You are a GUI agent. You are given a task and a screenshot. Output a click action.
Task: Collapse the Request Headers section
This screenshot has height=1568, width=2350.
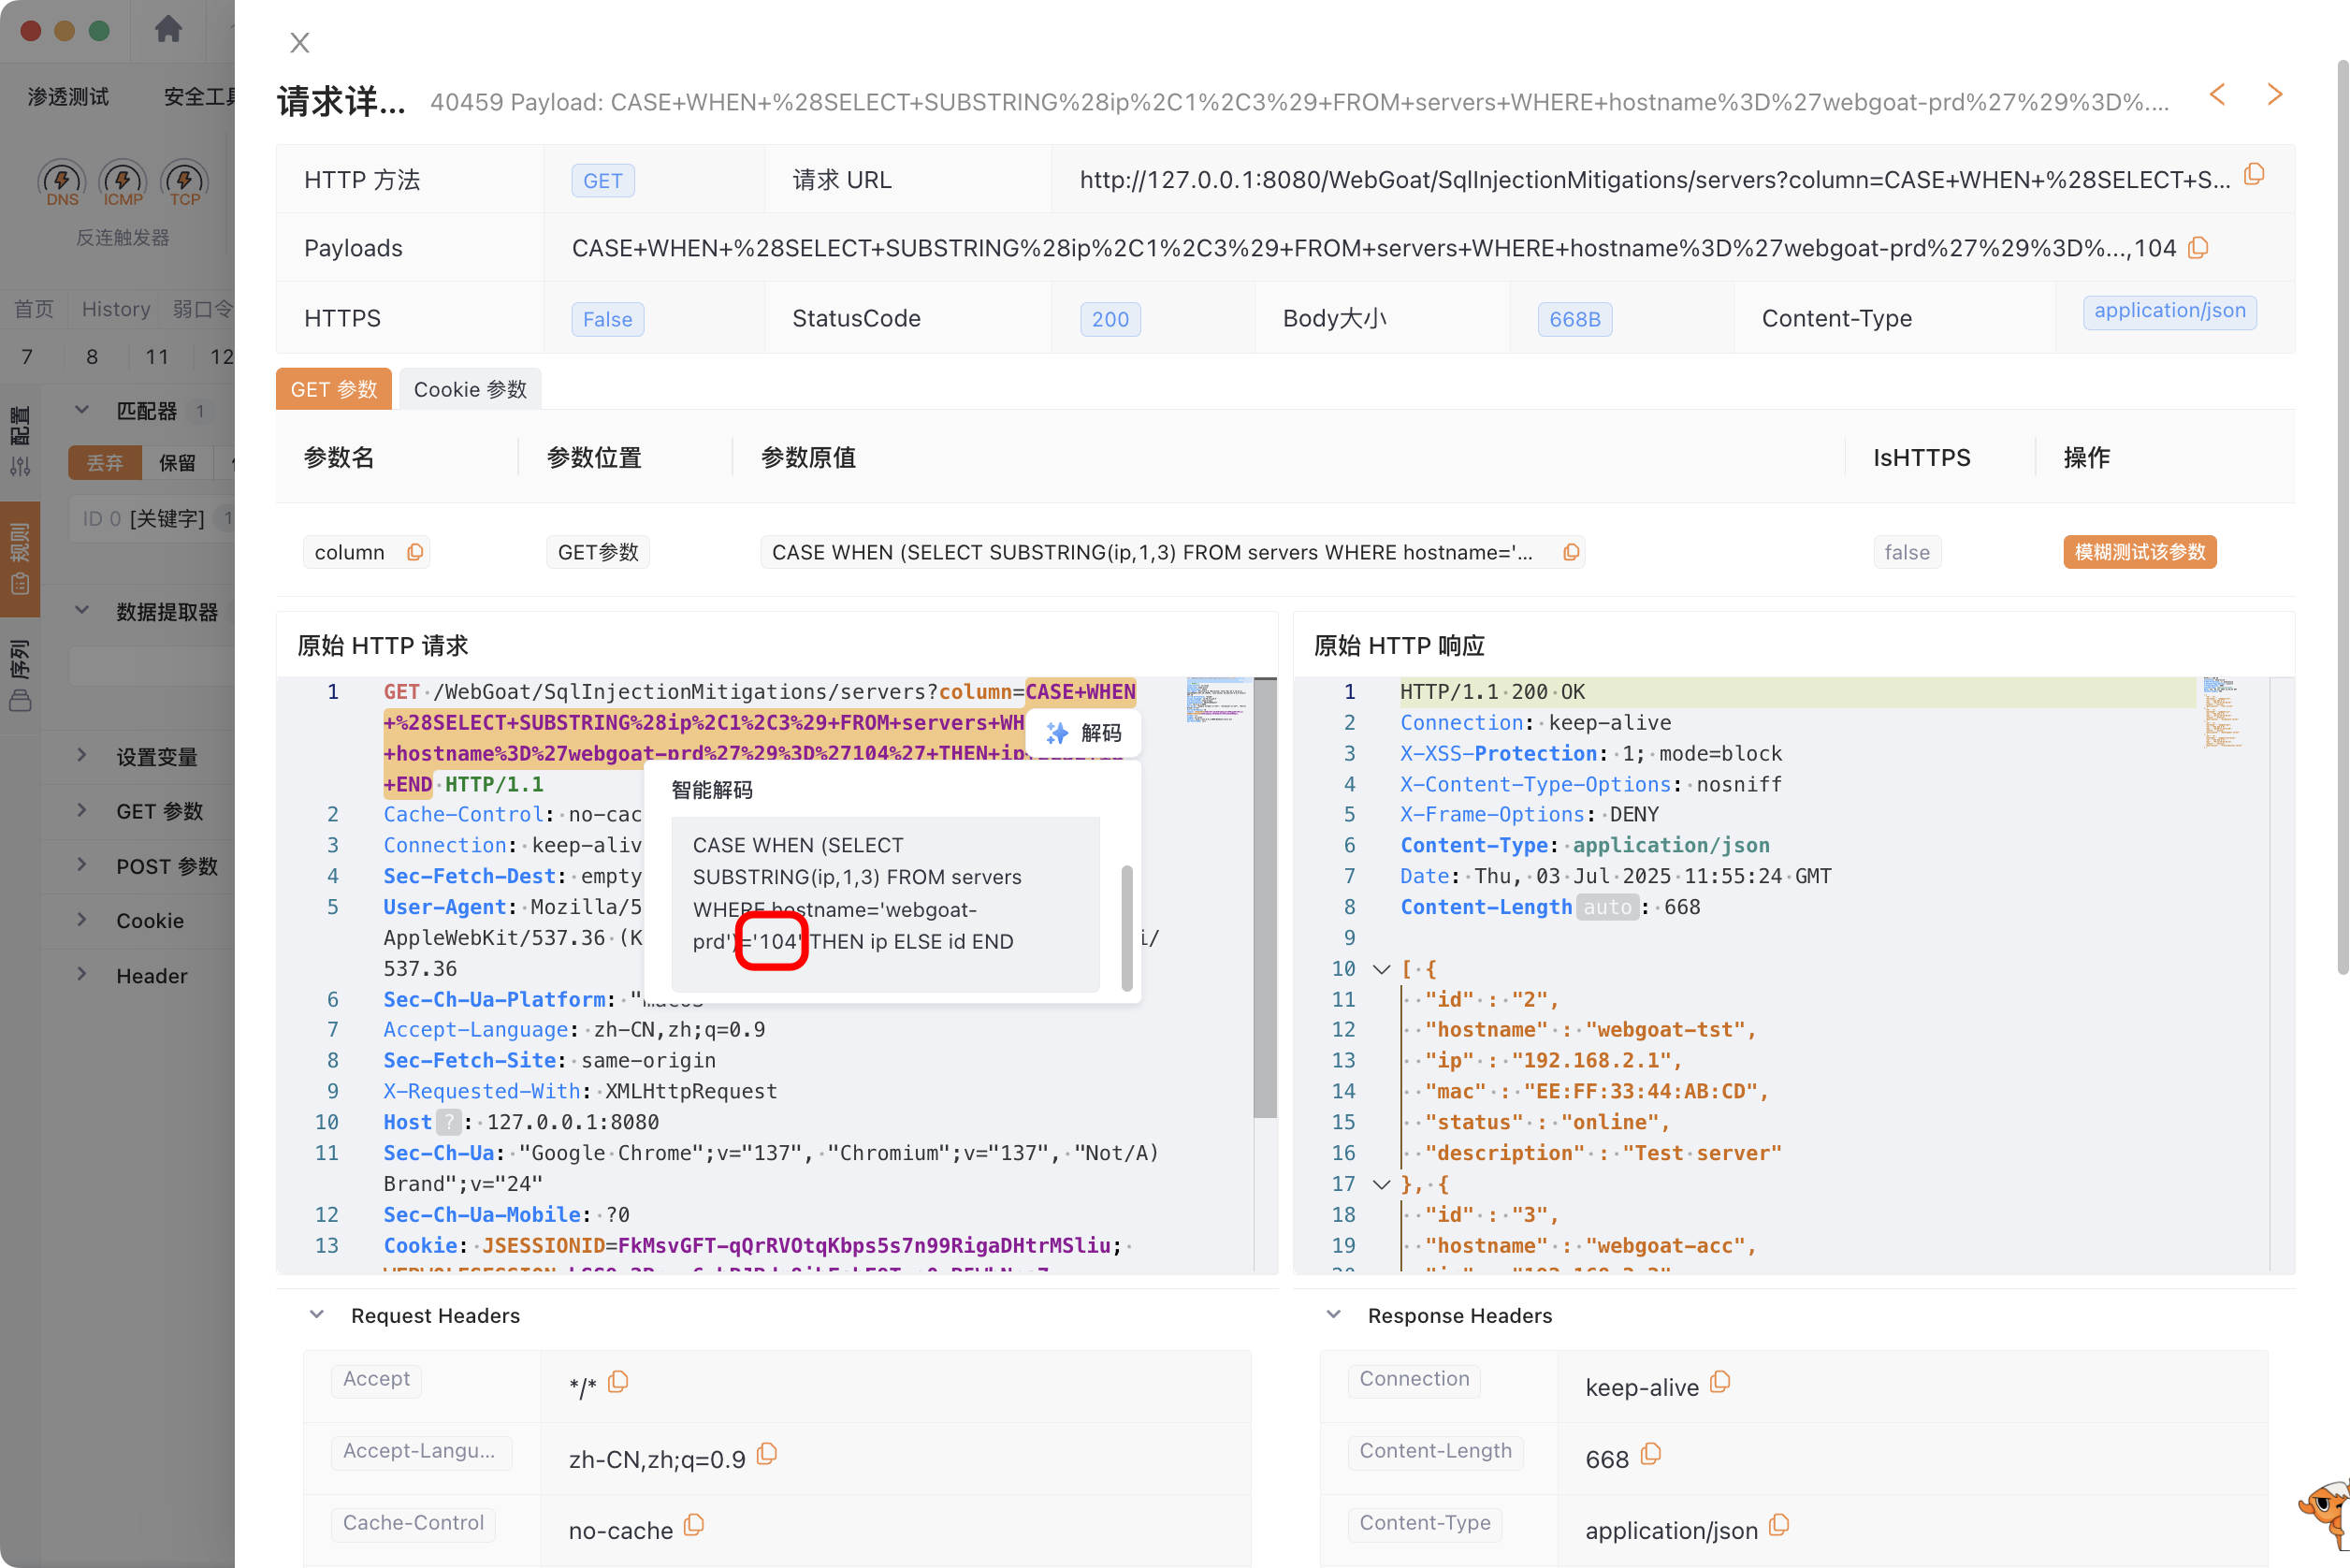coord(317,1315)
